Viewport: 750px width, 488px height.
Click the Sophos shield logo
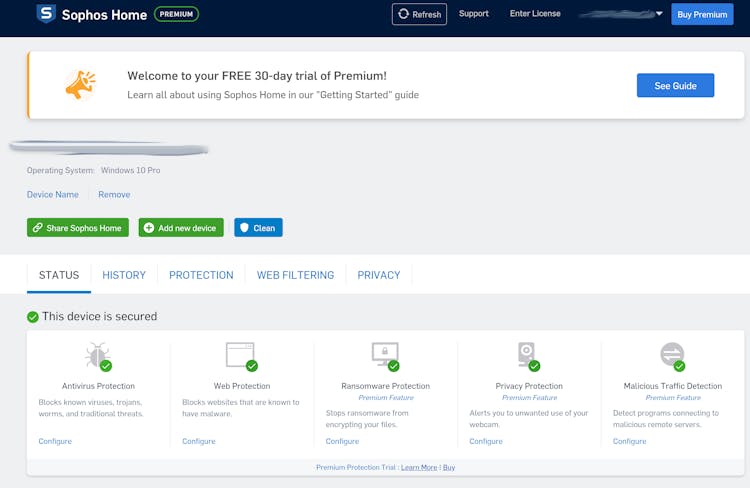coord(46,14)
